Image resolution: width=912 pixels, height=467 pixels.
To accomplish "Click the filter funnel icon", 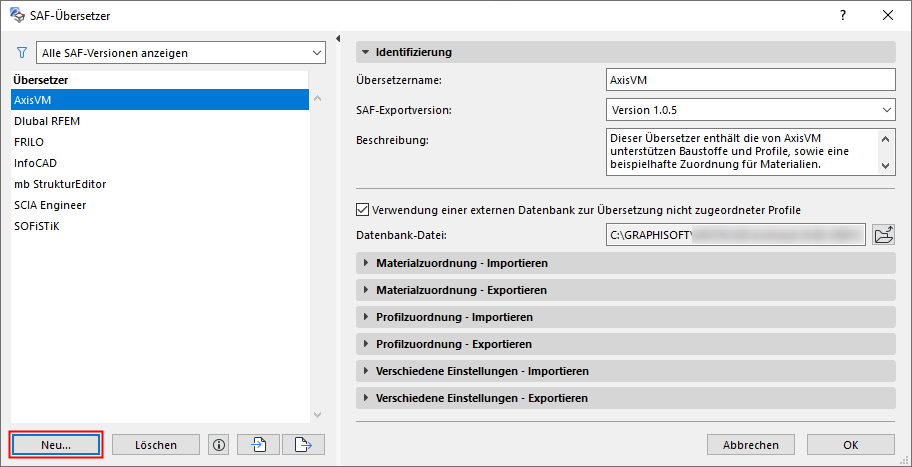I will pyautogui.click(x=22, y=53).
